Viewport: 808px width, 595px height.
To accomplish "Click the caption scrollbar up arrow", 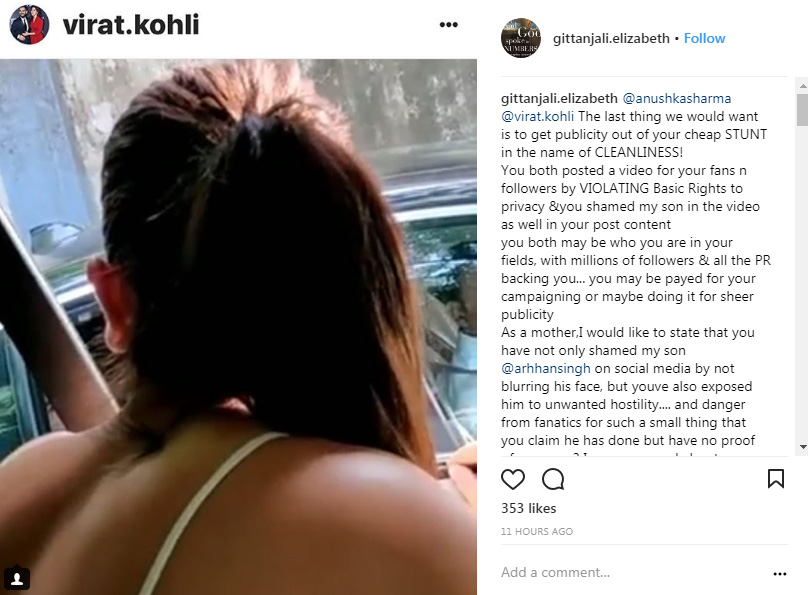I will pyautogui.click(x=802, y=84).
